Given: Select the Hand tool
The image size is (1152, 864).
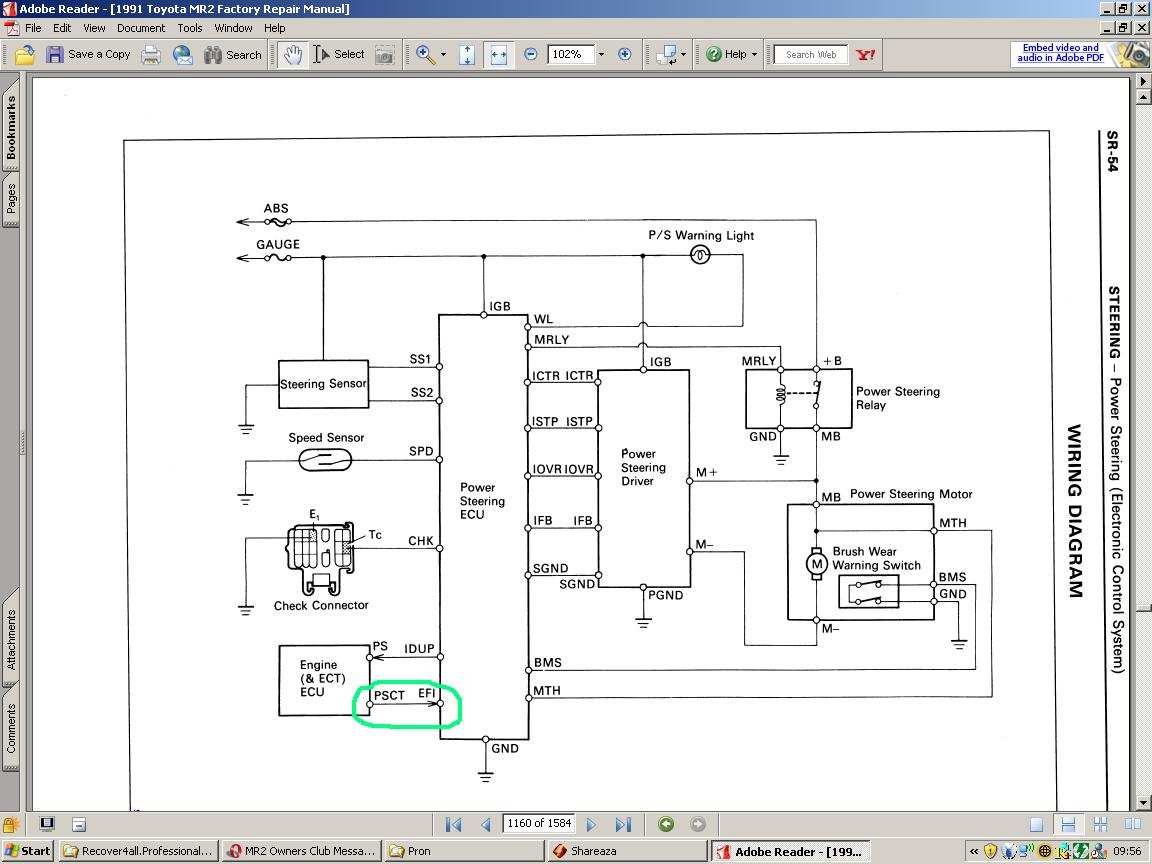Looking at the screenshot, I should coord(292,55).
